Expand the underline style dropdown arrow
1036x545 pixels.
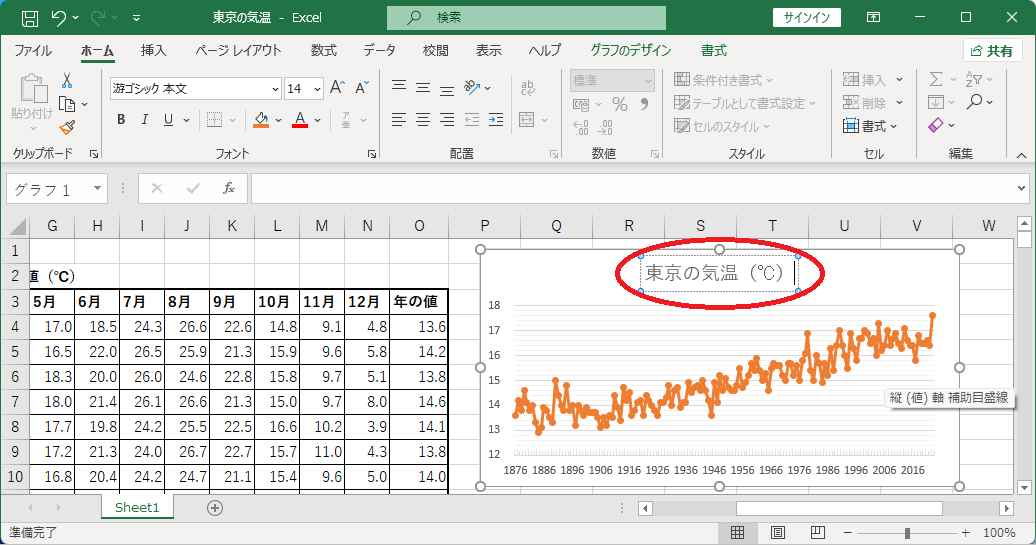[x=186, y=120]
